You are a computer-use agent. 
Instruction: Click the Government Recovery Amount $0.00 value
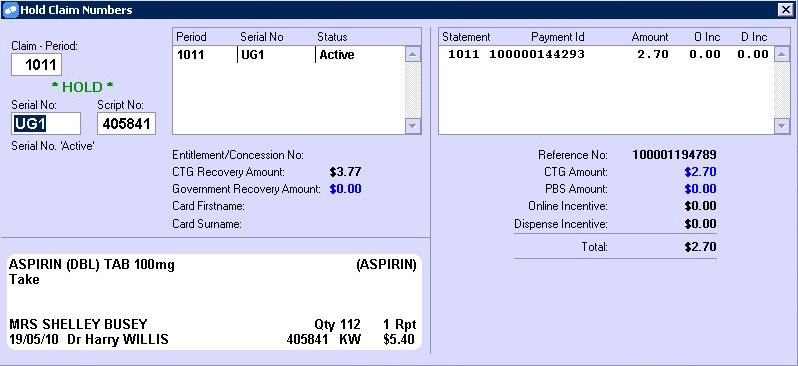coord(346,189)
